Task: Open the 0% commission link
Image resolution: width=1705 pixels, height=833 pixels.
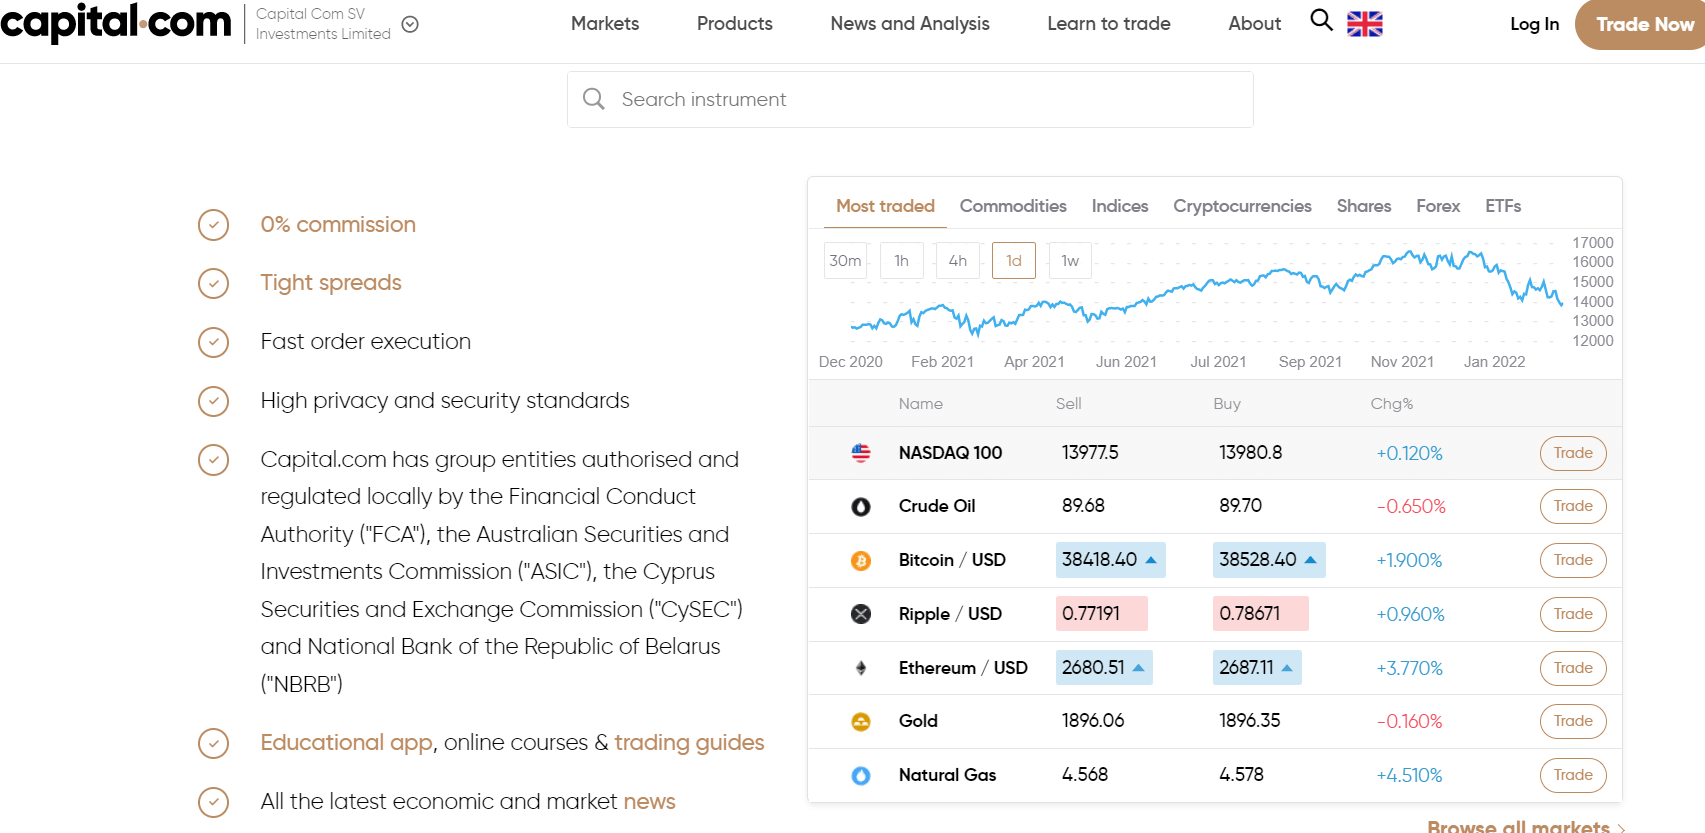Action: 338,225
